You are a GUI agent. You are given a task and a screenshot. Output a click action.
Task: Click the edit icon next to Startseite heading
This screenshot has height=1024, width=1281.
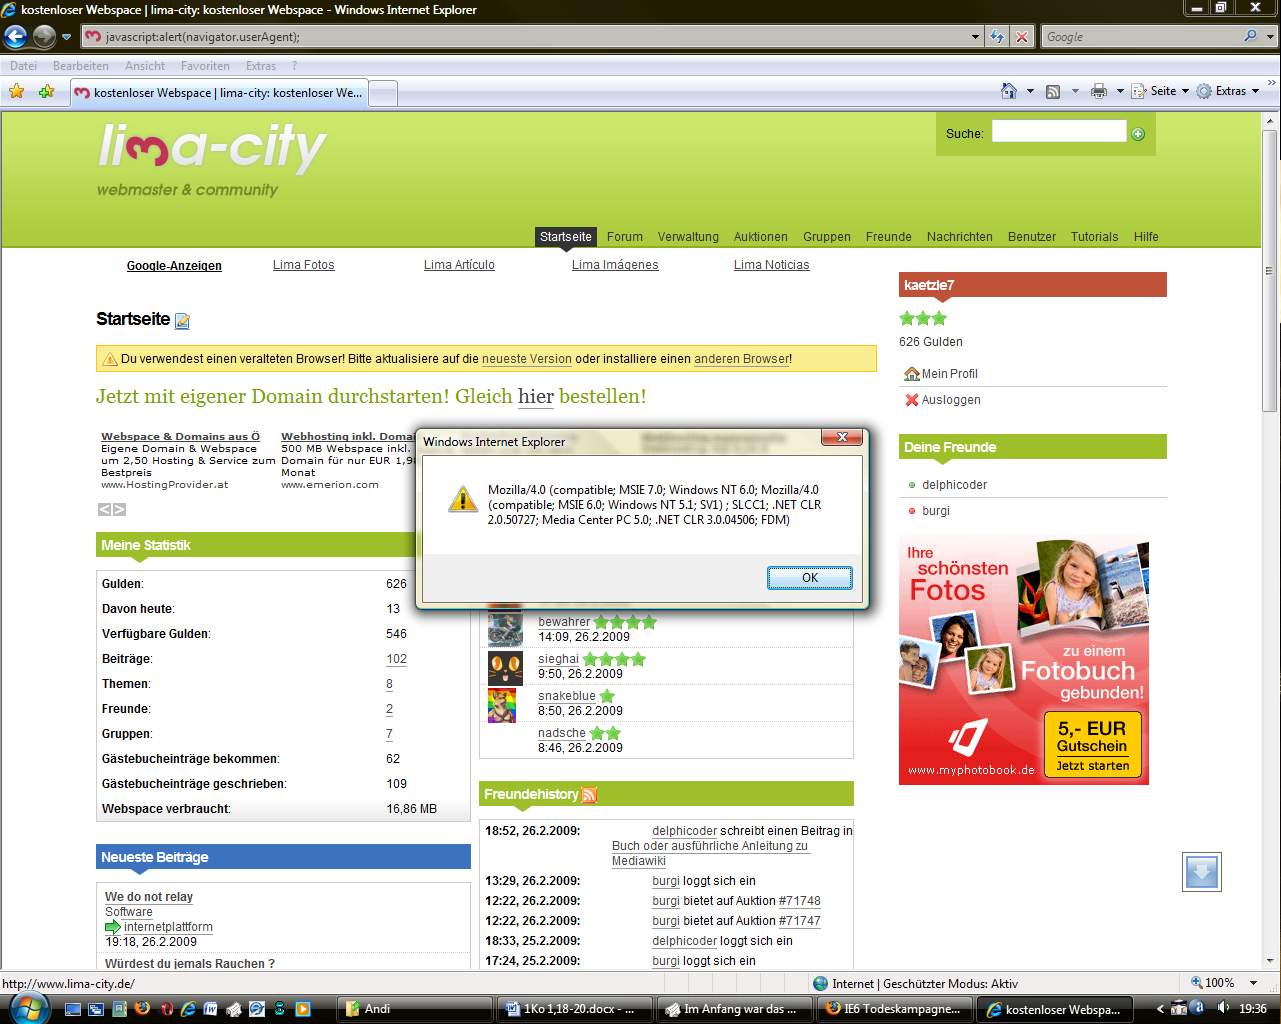[182, 321]
